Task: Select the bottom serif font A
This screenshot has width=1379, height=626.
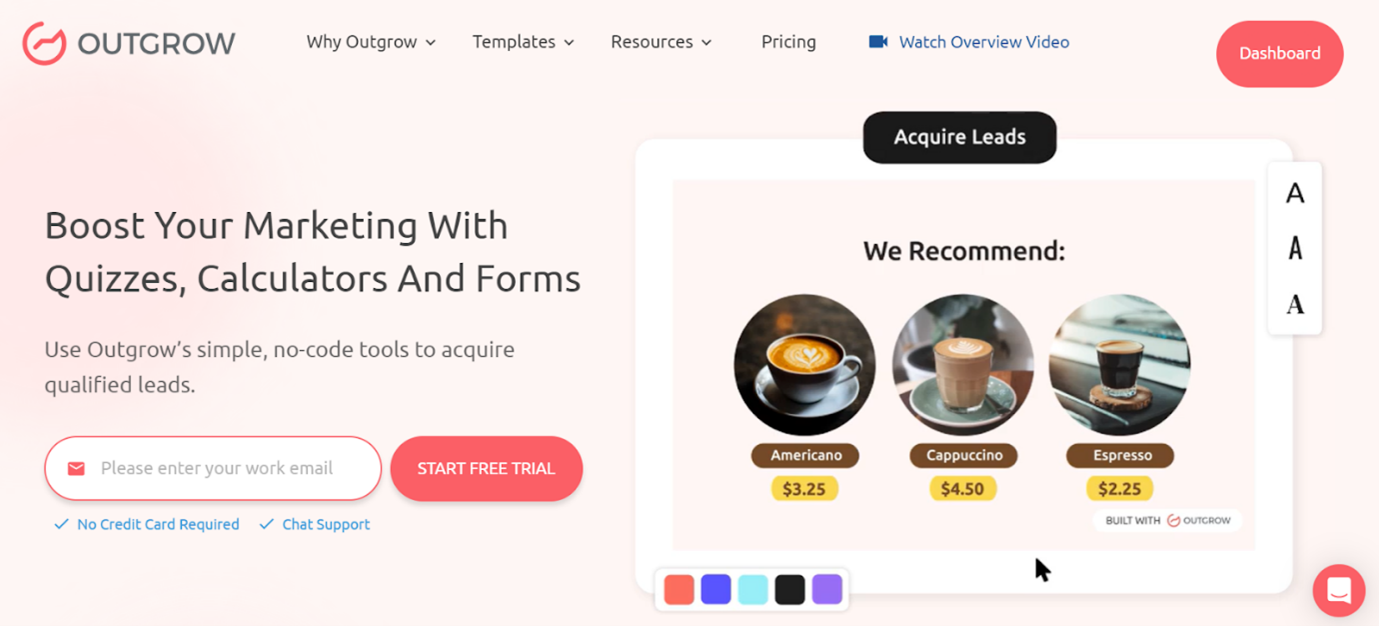Action: click(x=1295, y=304)
